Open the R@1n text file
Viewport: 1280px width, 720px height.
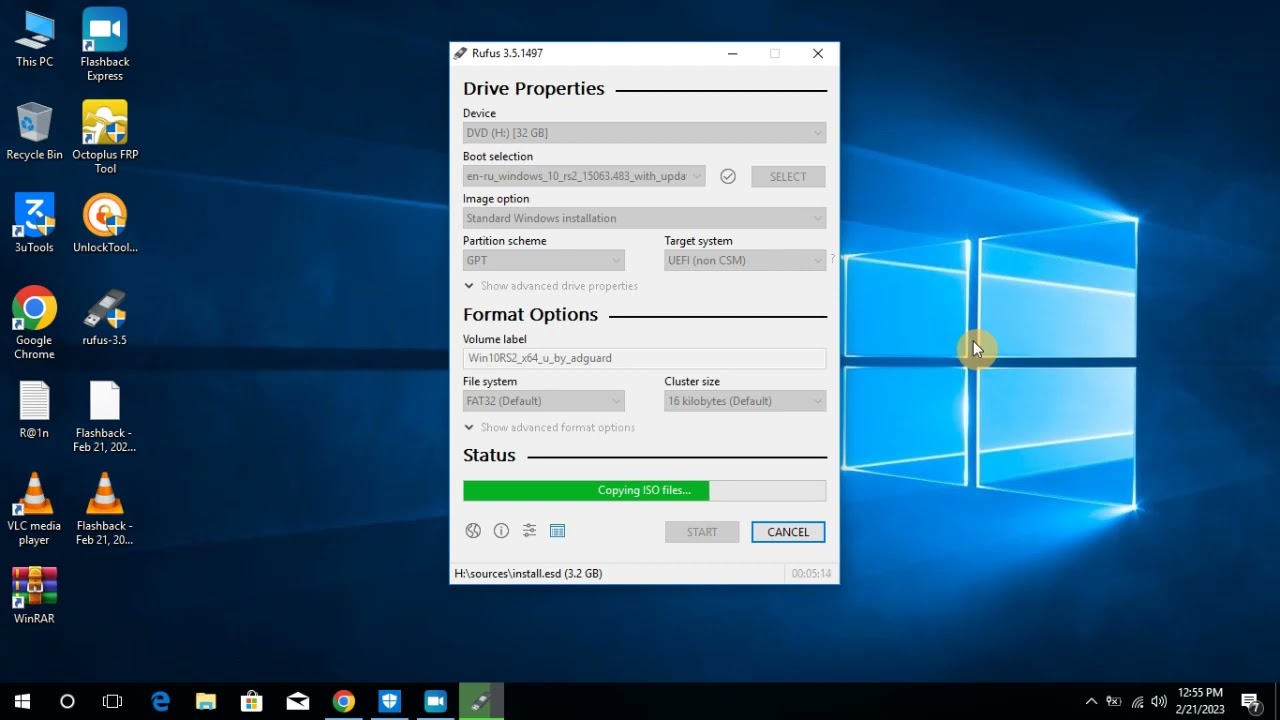(x=34, y=410)
